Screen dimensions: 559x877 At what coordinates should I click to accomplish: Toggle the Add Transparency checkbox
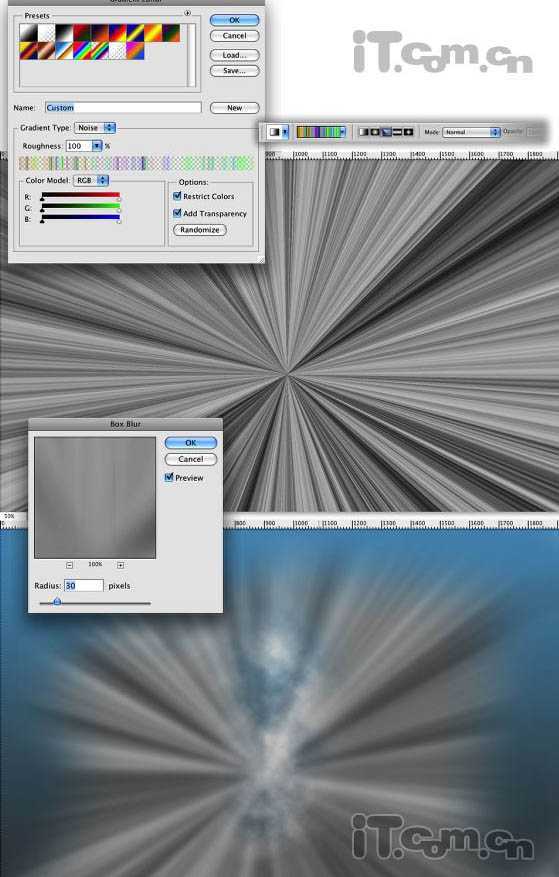177,213
